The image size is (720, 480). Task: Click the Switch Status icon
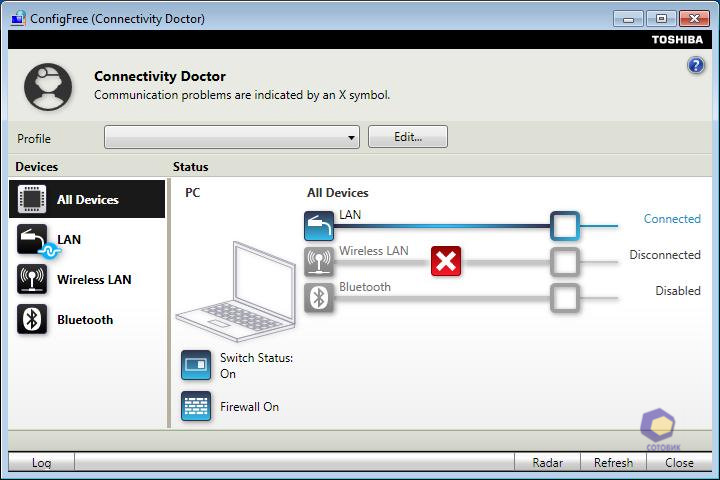click(x=196, y=365)
